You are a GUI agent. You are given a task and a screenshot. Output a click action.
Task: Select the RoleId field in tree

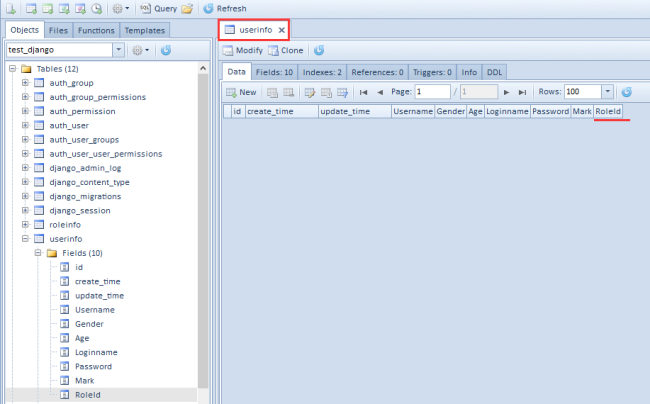(87, 395)
